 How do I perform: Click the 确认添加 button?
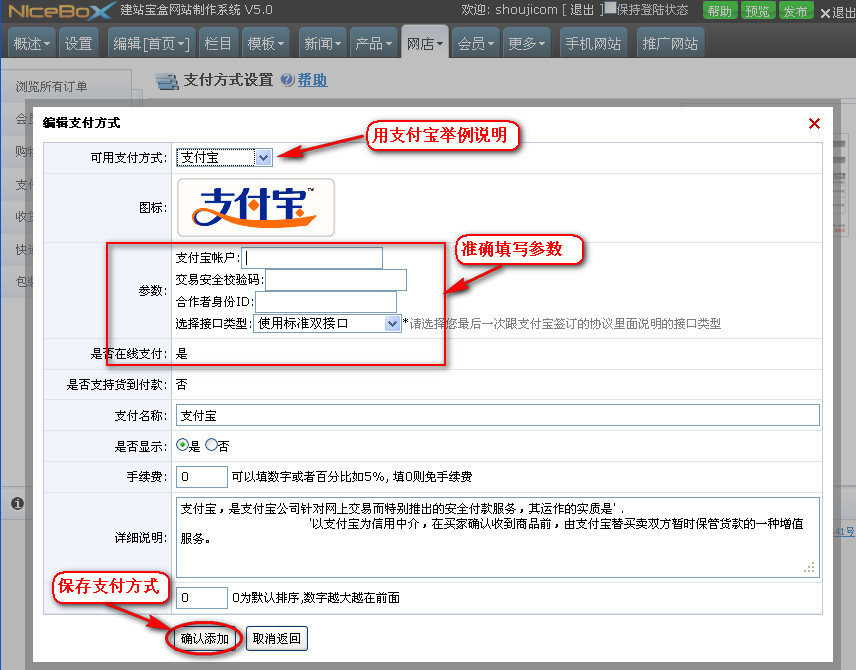204,638
